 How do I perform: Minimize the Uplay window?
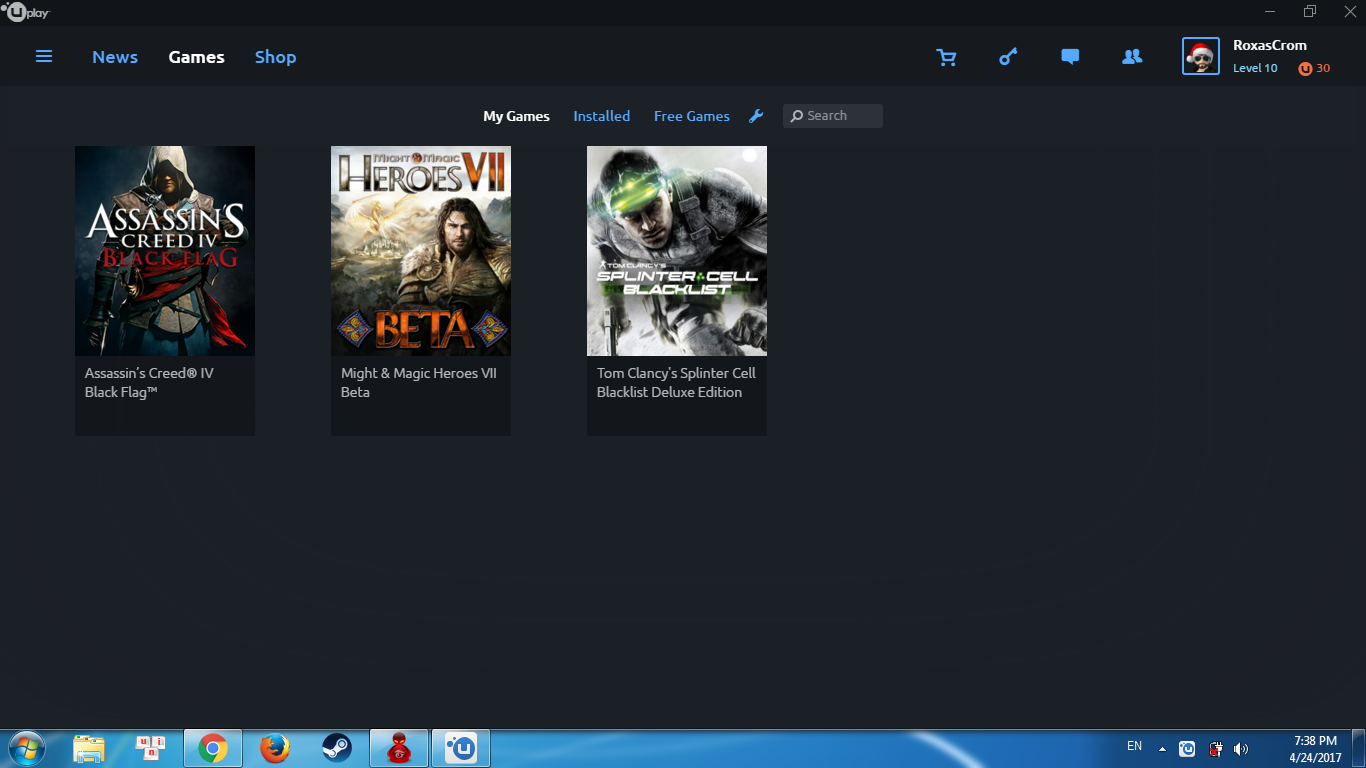click(1270, 12)
